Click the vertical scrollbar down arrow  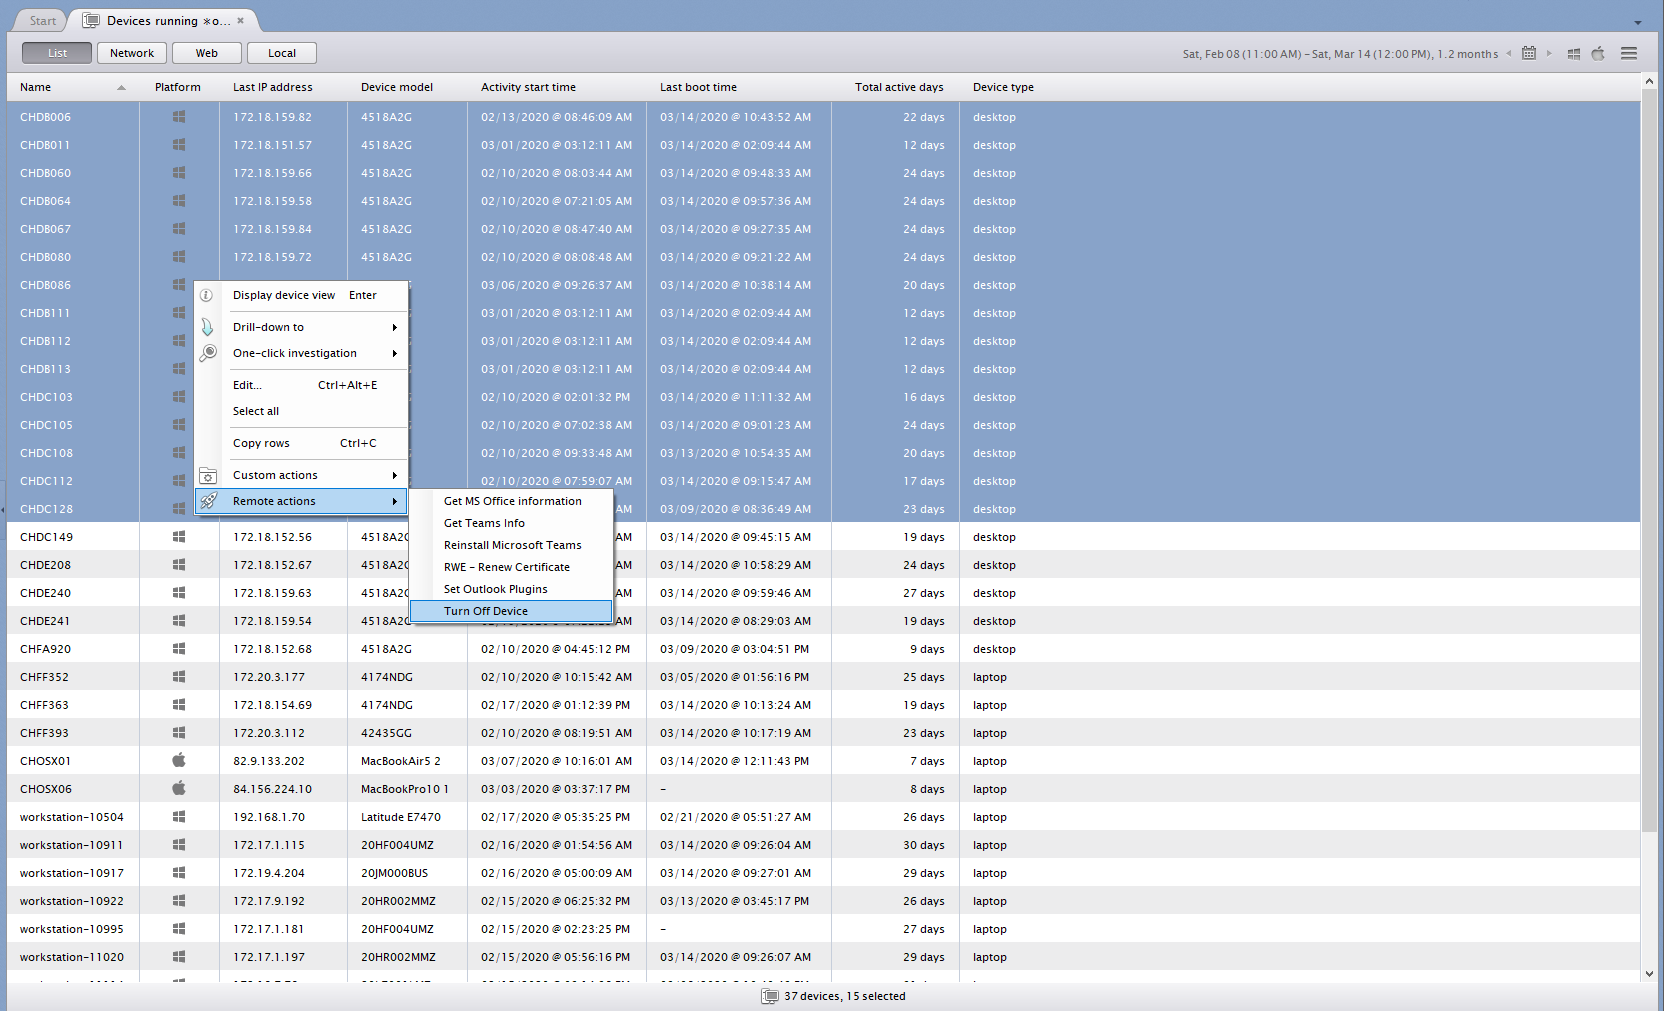1649,973
